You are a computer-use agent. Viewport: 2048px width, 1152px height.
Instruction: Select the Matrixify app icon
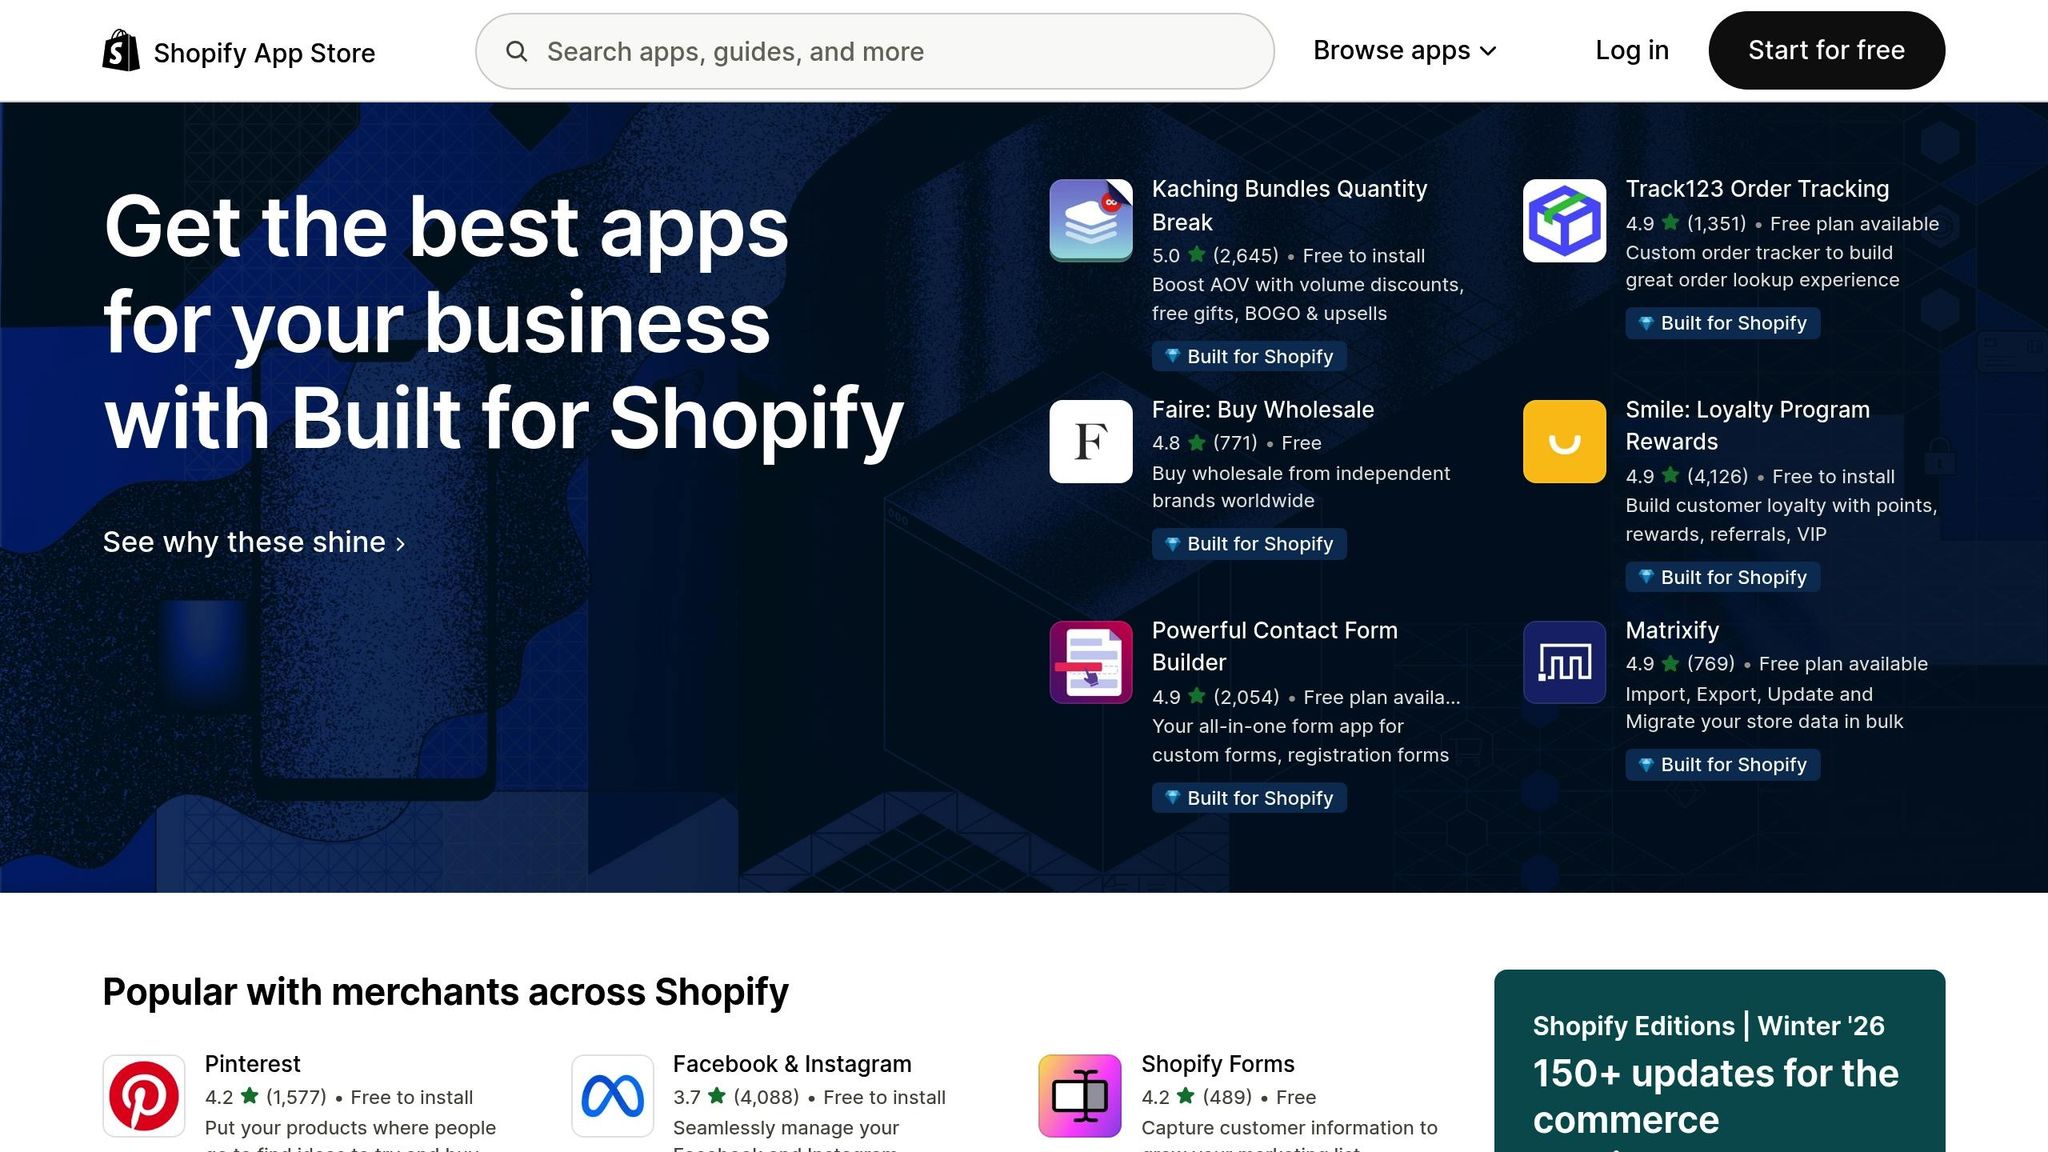pos(1563,662)
